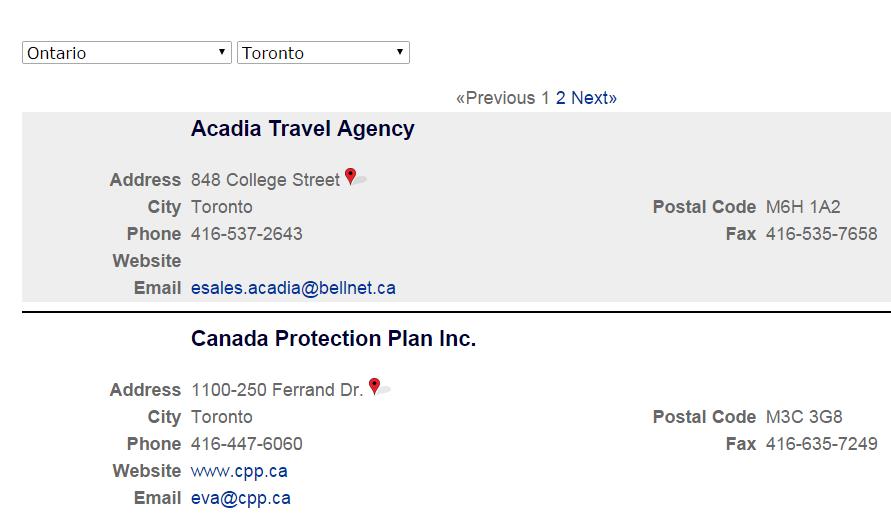Expand the Toronto city dropdown
Image resolution: width=891 pixels, height=515 pixels.
coord(323,53)
